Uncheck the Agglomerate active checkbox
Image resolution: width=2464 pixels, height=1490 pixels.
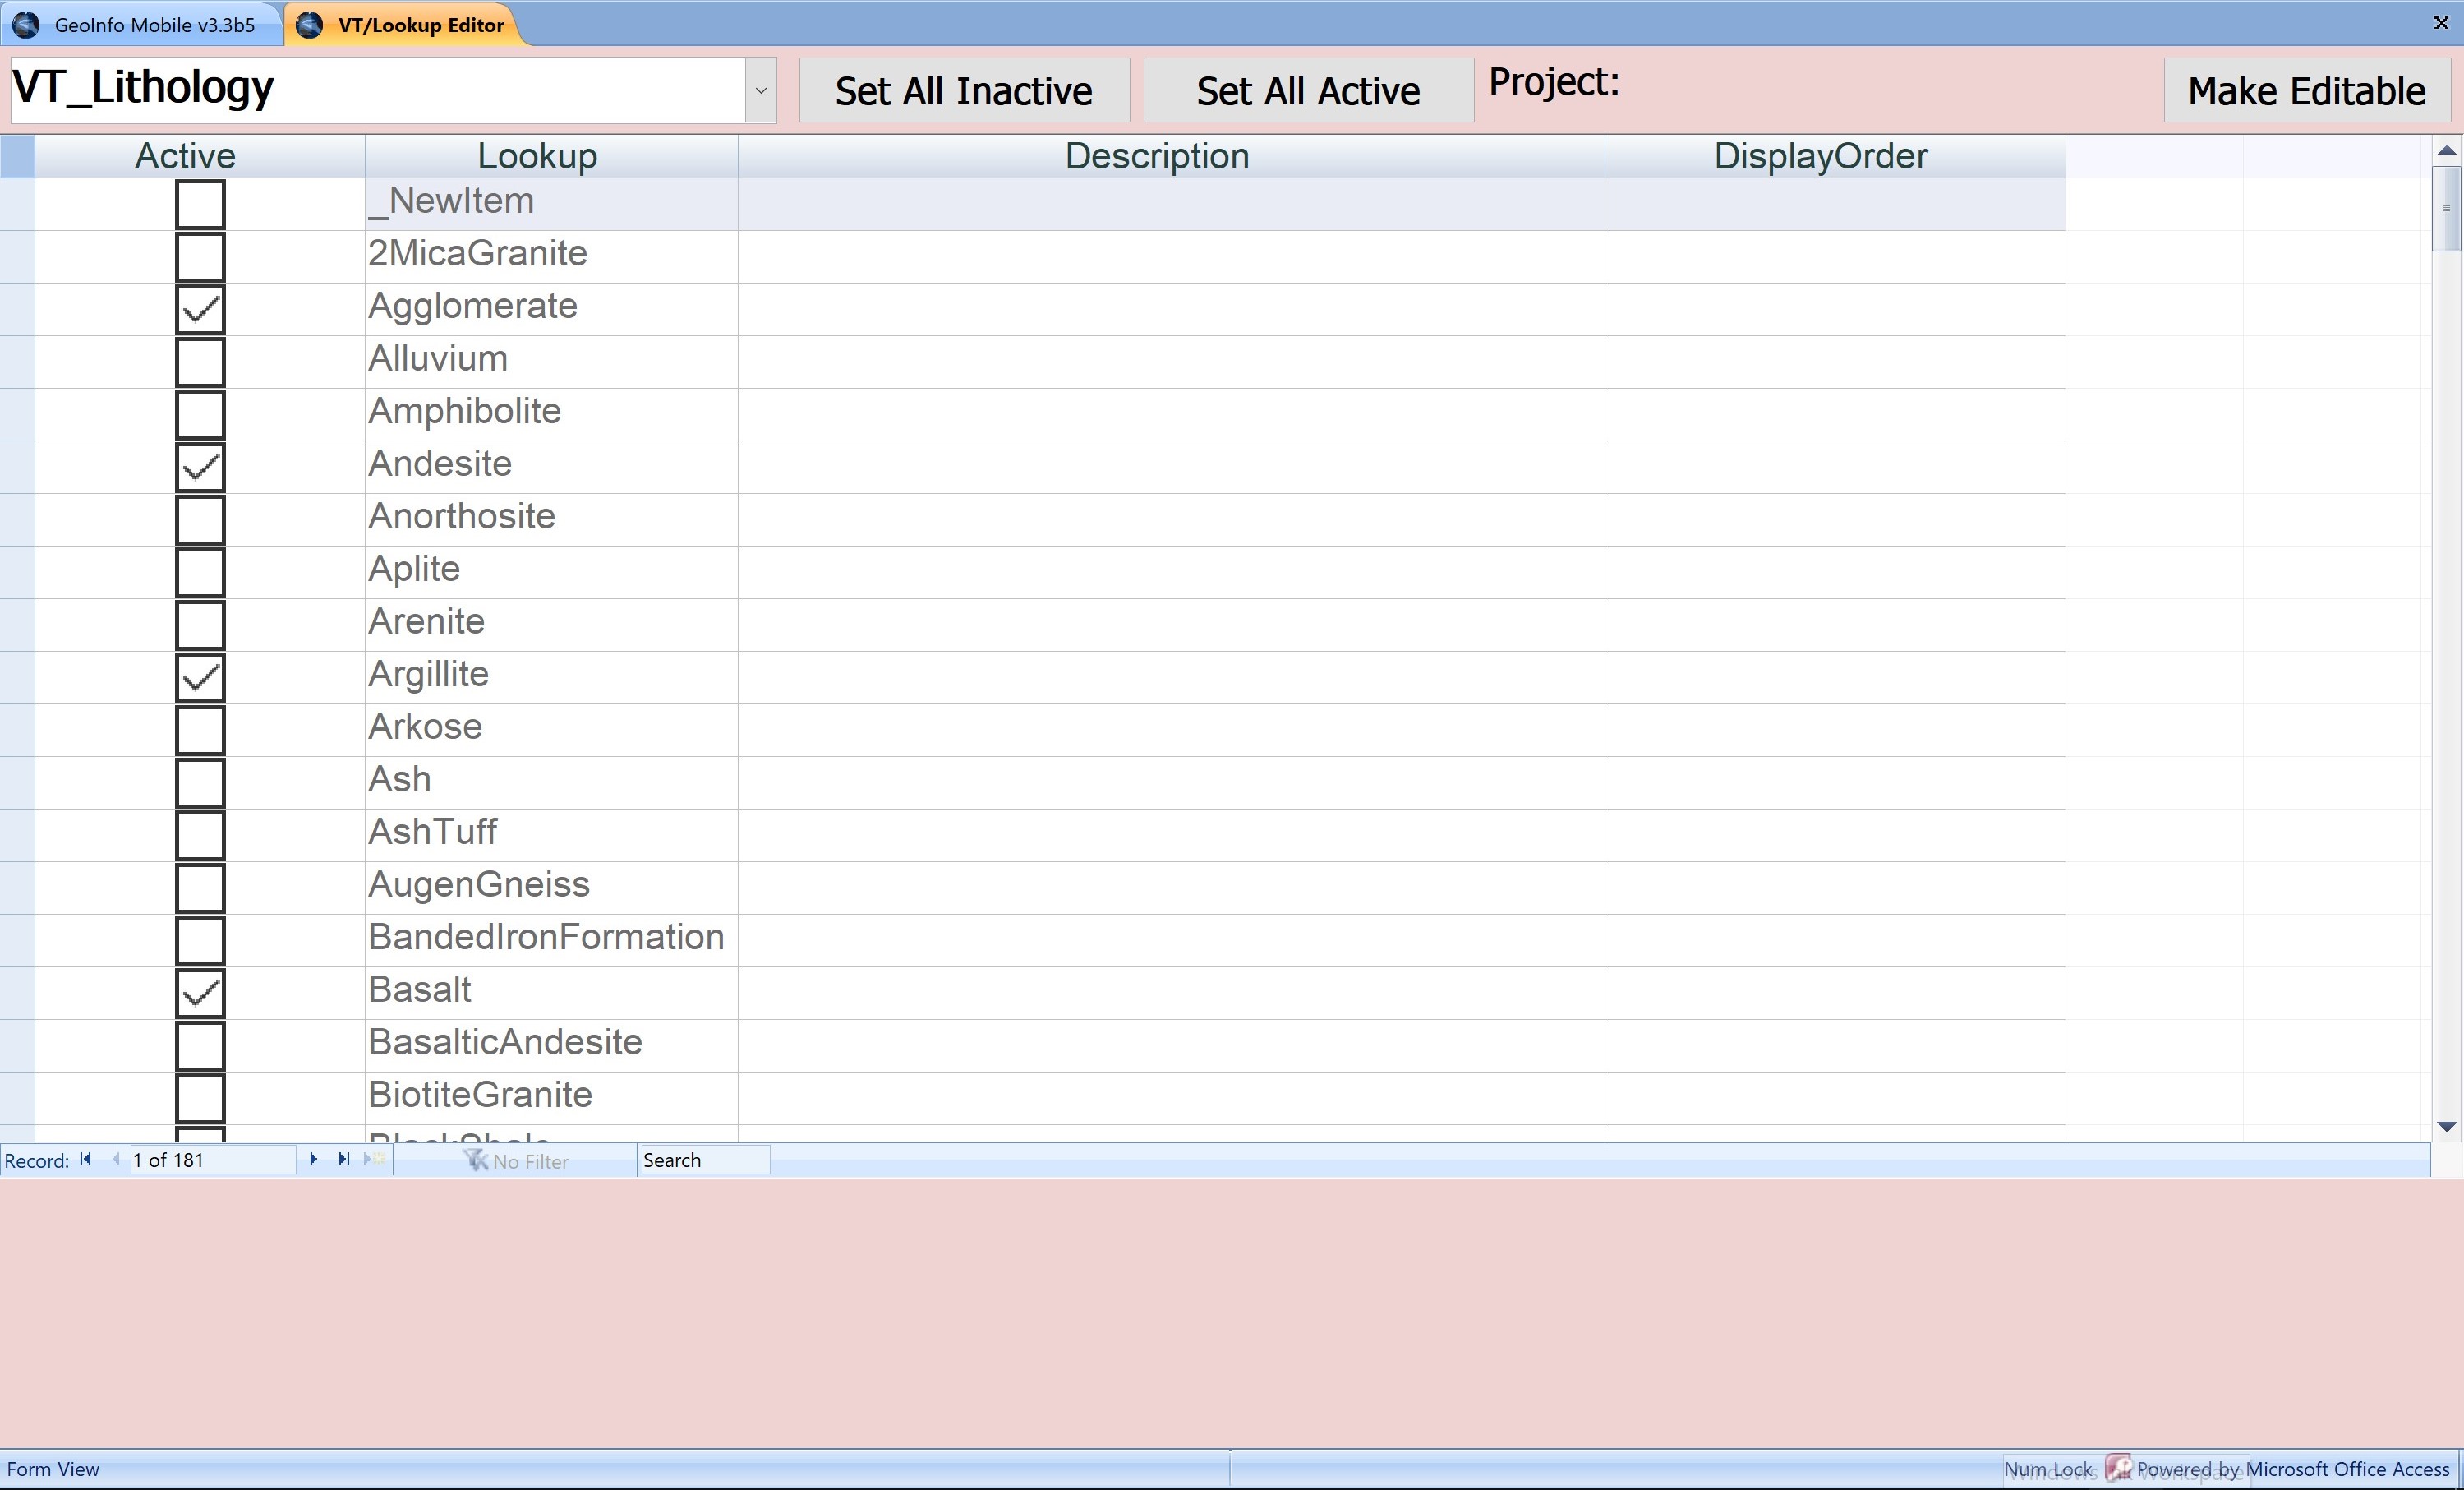pos(200,309)
